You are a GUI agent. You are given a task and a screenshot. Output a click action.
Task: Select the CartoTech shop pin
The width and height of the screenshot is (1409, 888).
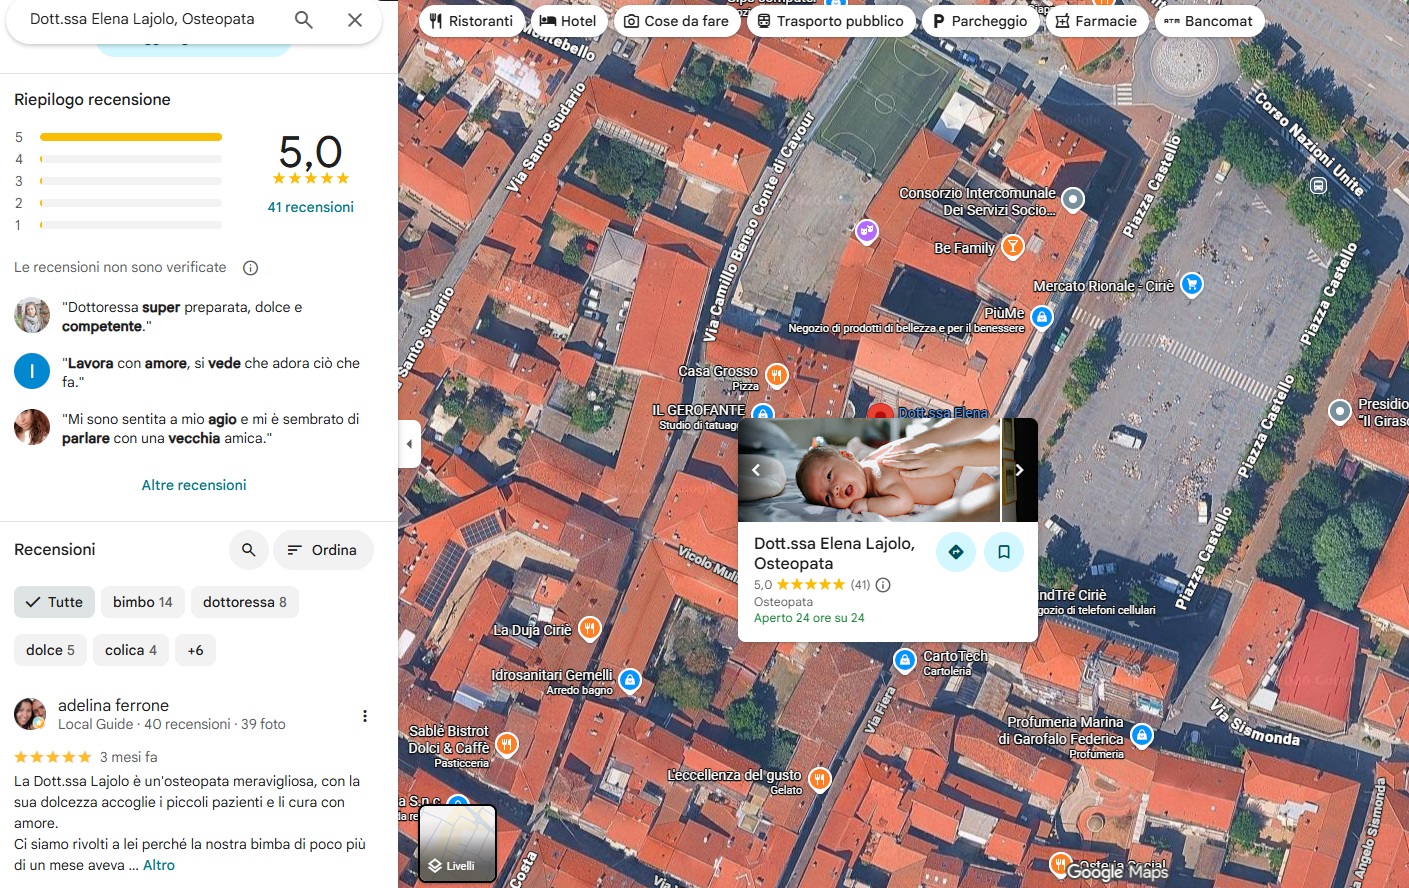pyautogui.click(x=905, y=660)
